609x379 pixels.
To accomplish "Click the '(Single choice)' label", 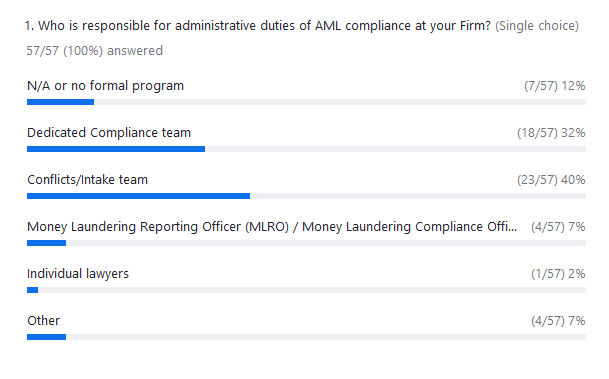I will click(537, 26).
